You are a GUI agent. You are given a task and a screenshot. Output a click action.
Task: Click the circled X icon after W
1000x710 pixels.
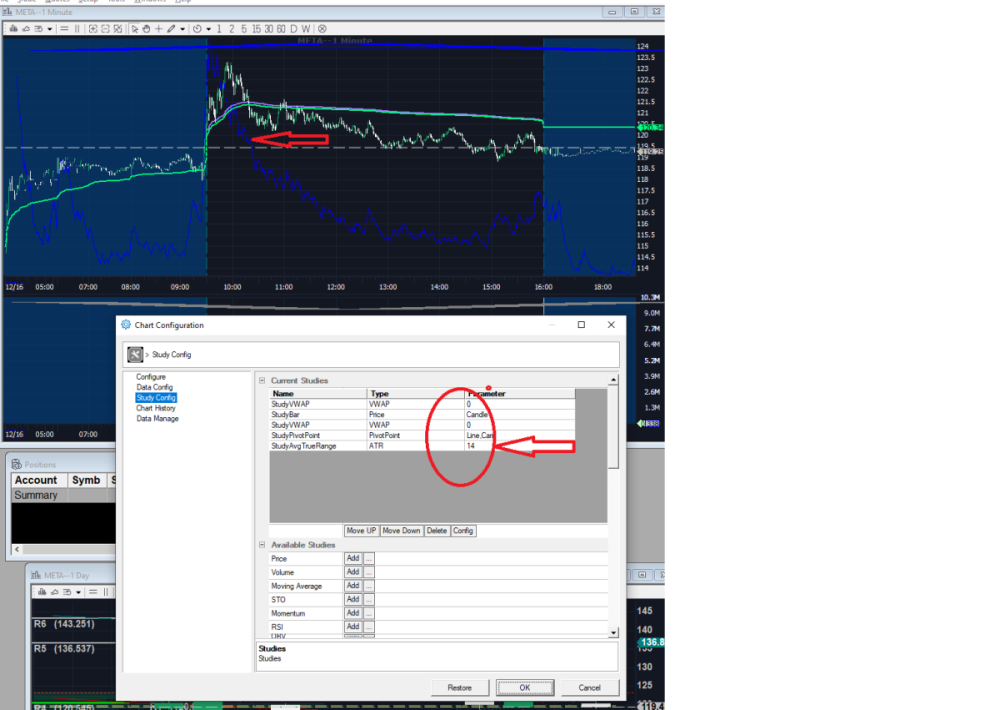322,29
